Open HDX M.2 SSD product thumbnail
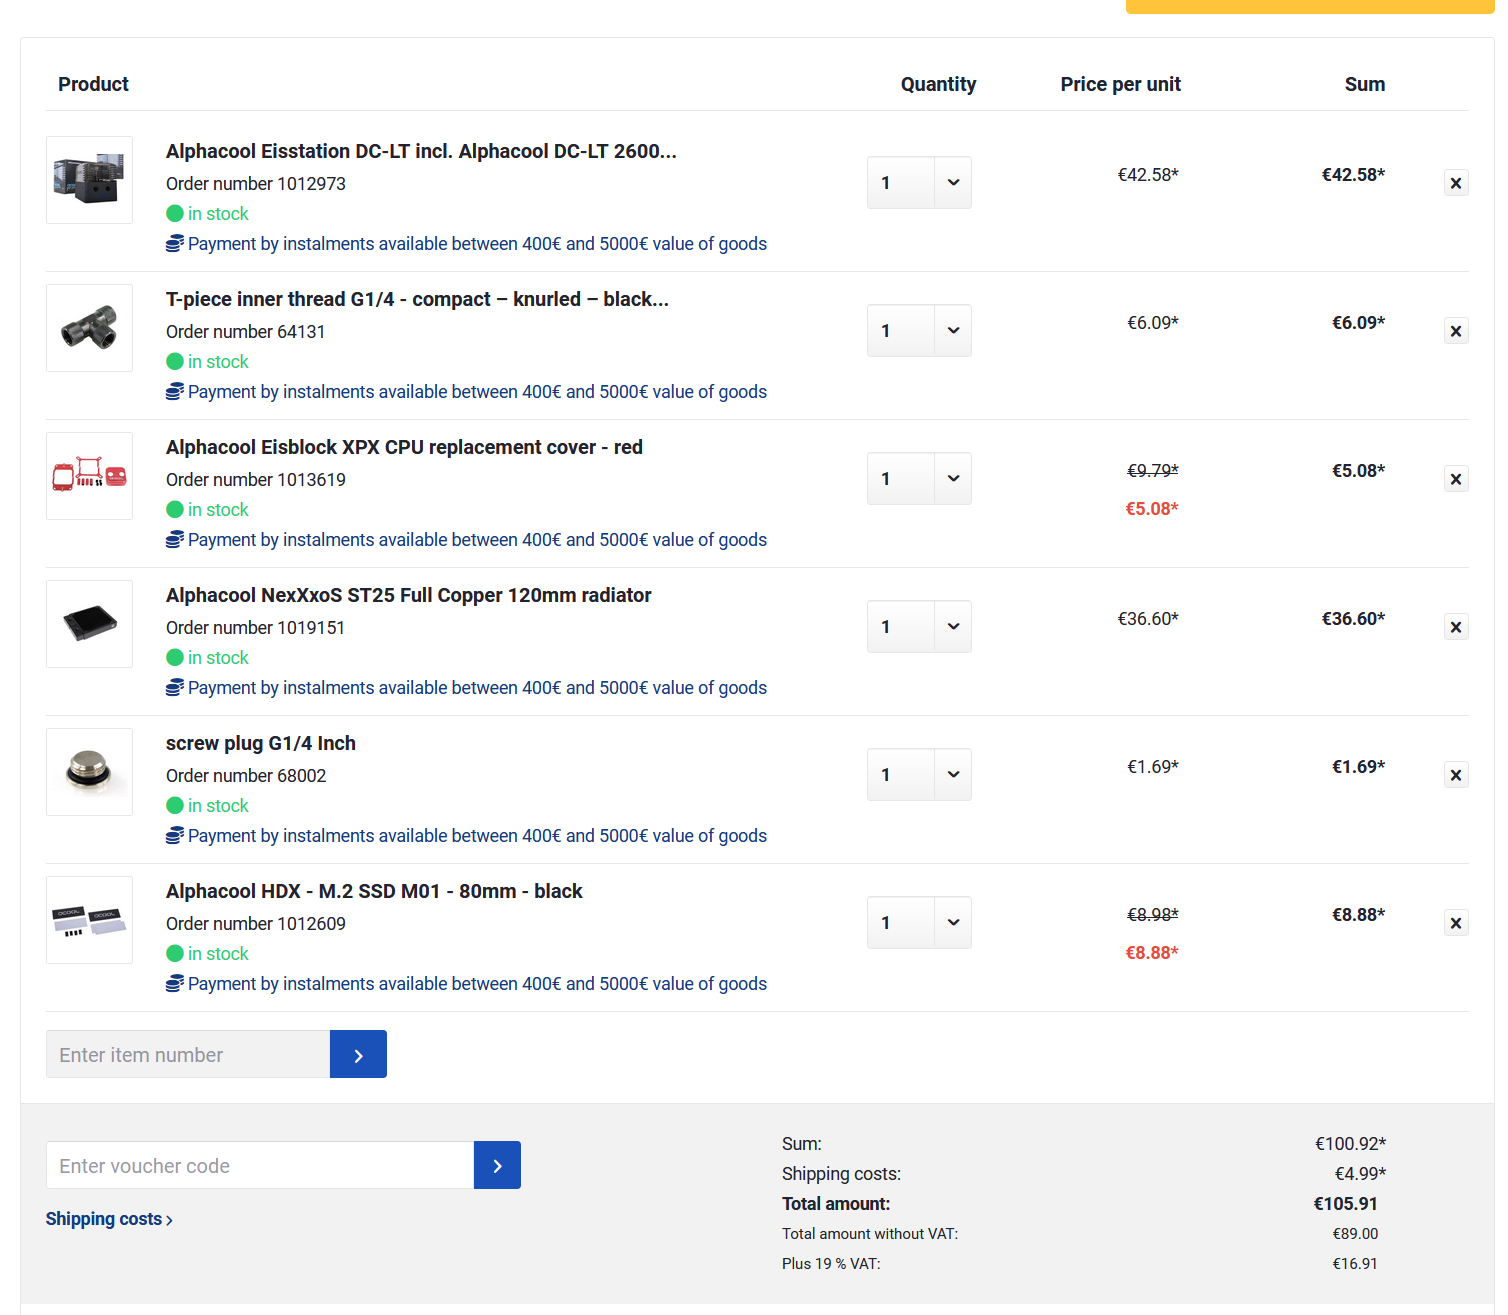 pyautogui.click(x=89, y=920)
